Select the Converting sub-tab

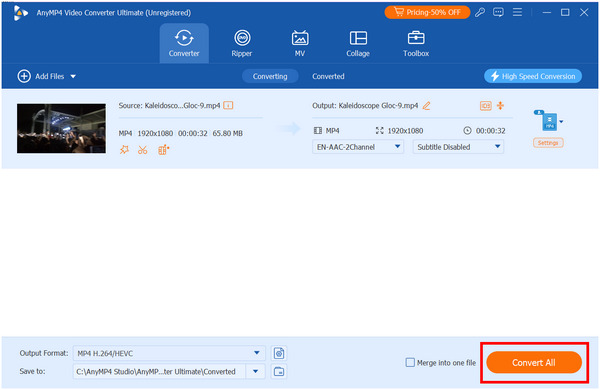[x=270, y=76]
